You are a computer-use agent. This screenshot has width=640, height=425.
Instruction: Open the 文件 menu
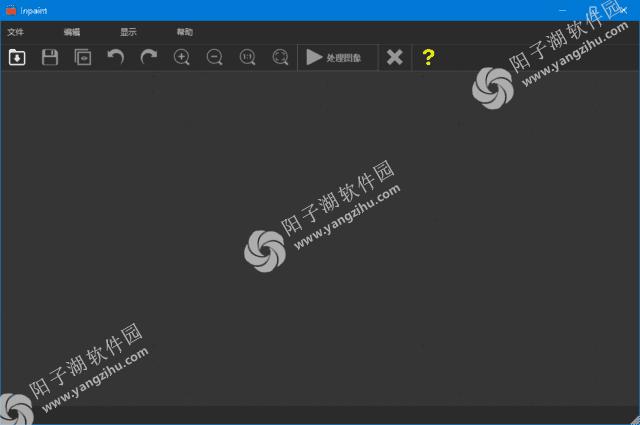[16, 32]
